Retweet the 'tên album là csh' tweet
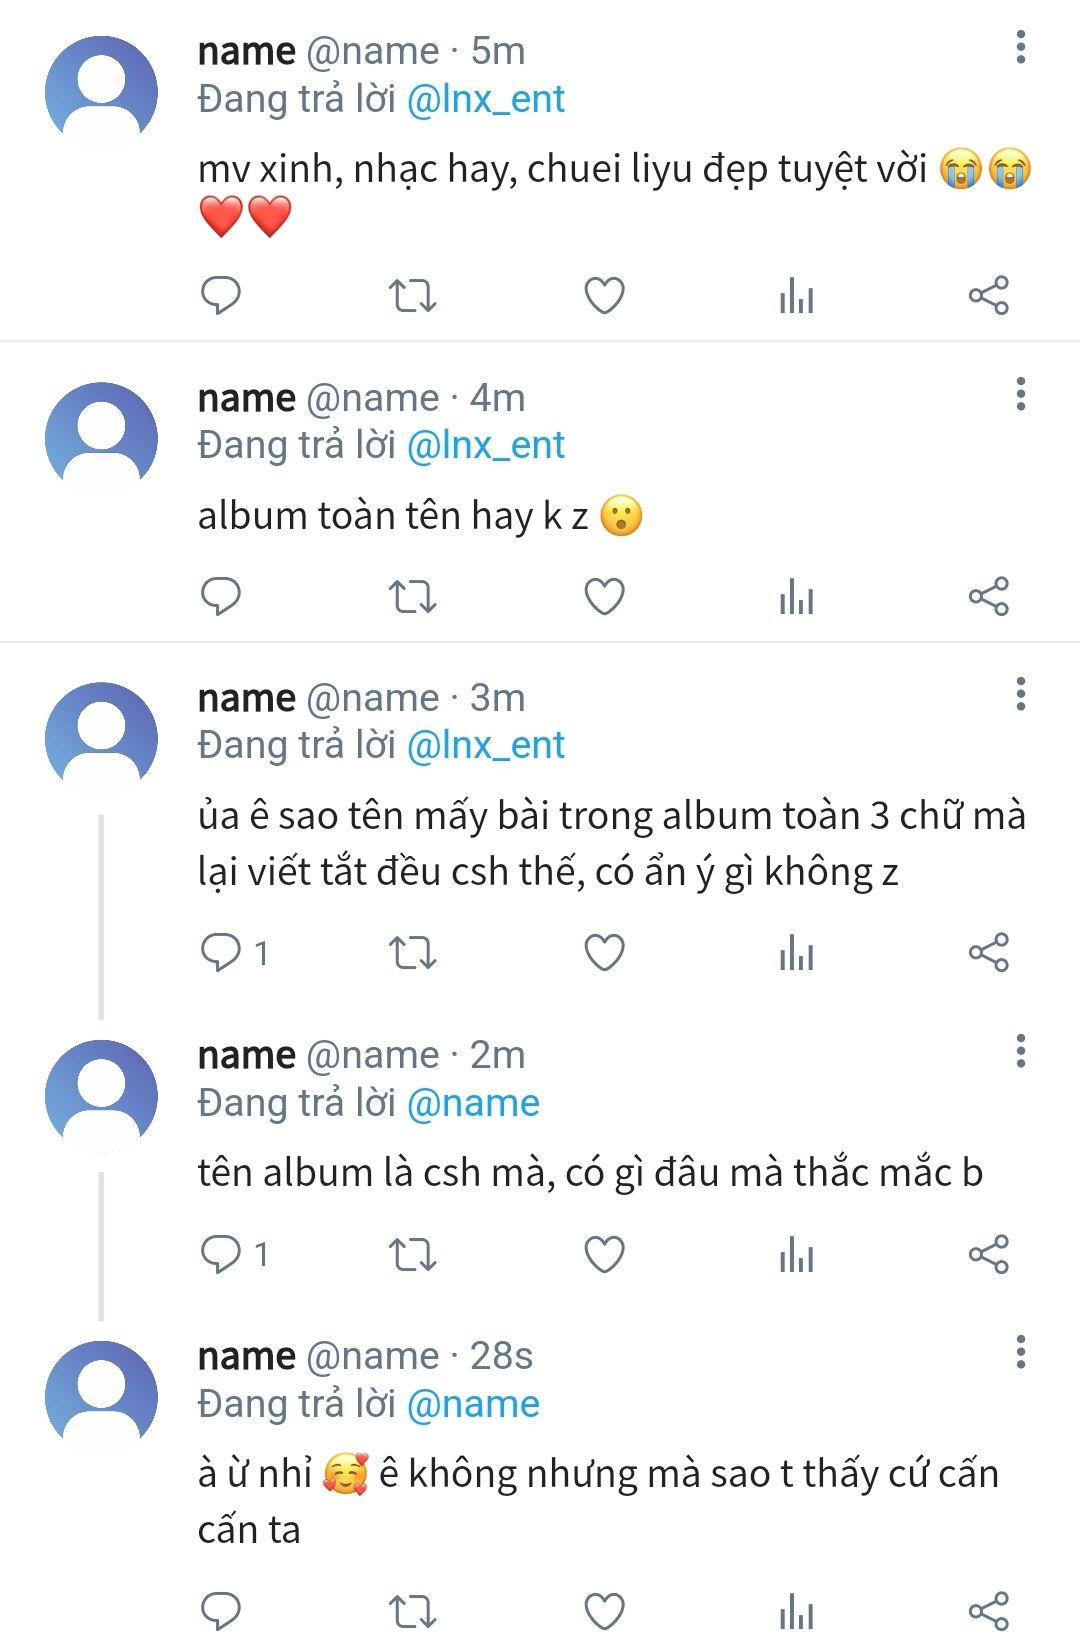The width and height of the screenshot is (1080, 1651). pos(412,1254)
